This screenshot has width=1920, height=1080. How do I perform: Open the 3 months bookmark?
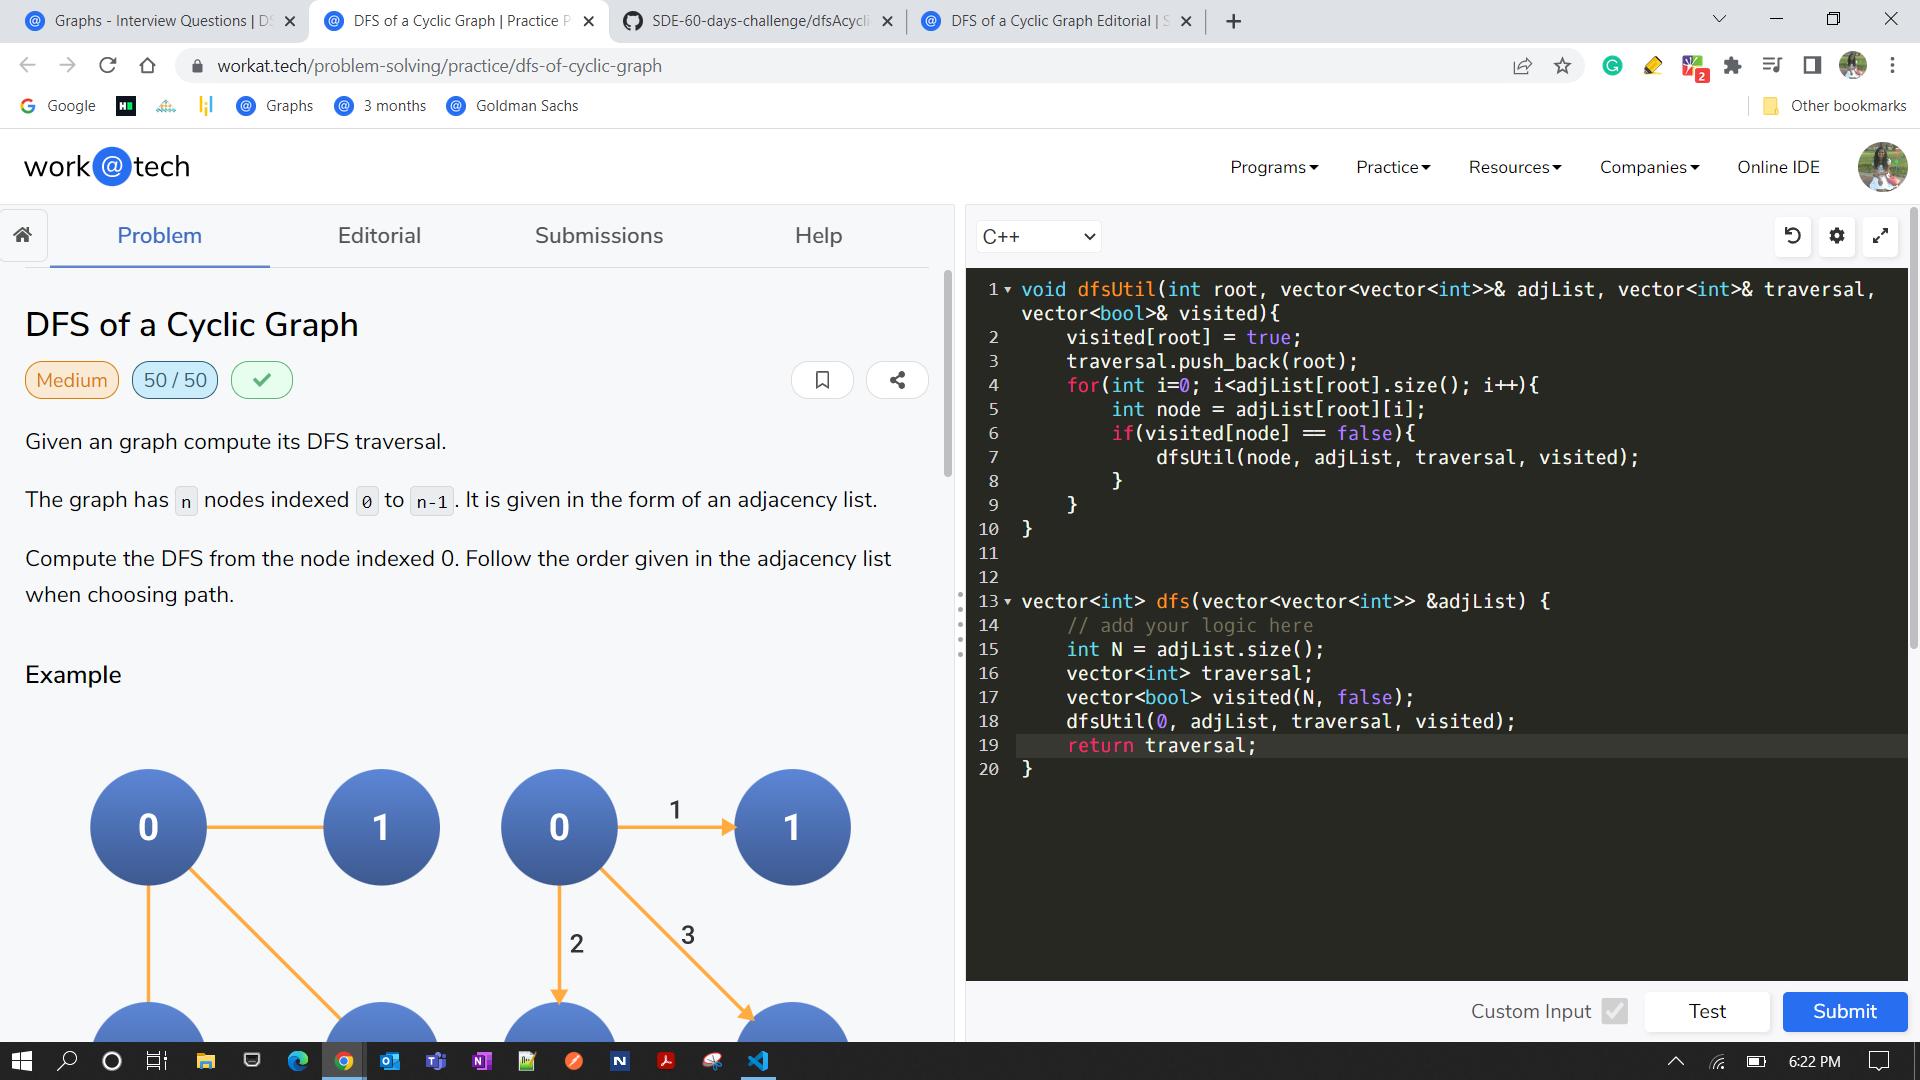(380, 106)
